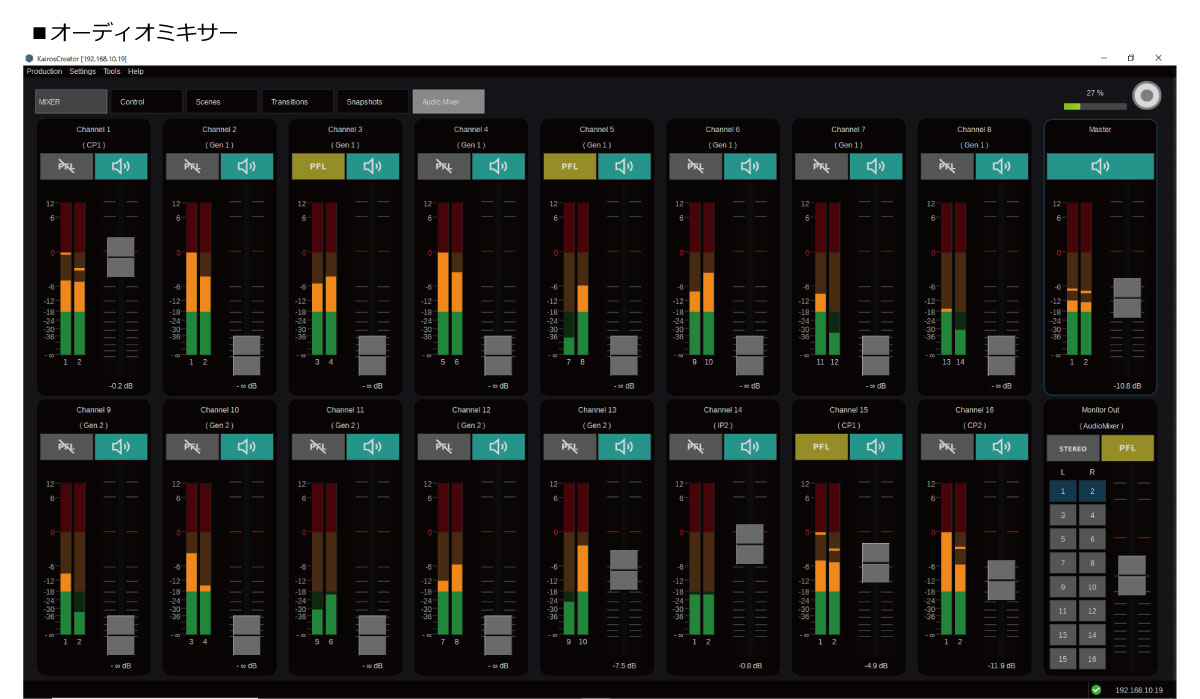This screenshot has width=1200, height=699.
Task: Switch to the Snapshots tab
Action: 372,102
